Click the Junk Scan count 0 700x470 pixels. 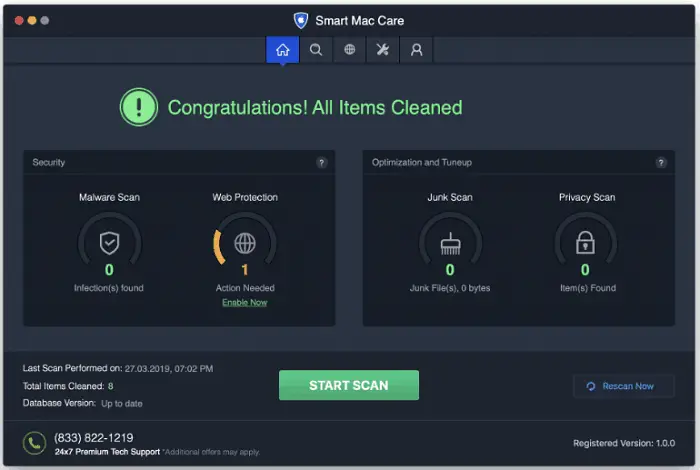[450, 270]
